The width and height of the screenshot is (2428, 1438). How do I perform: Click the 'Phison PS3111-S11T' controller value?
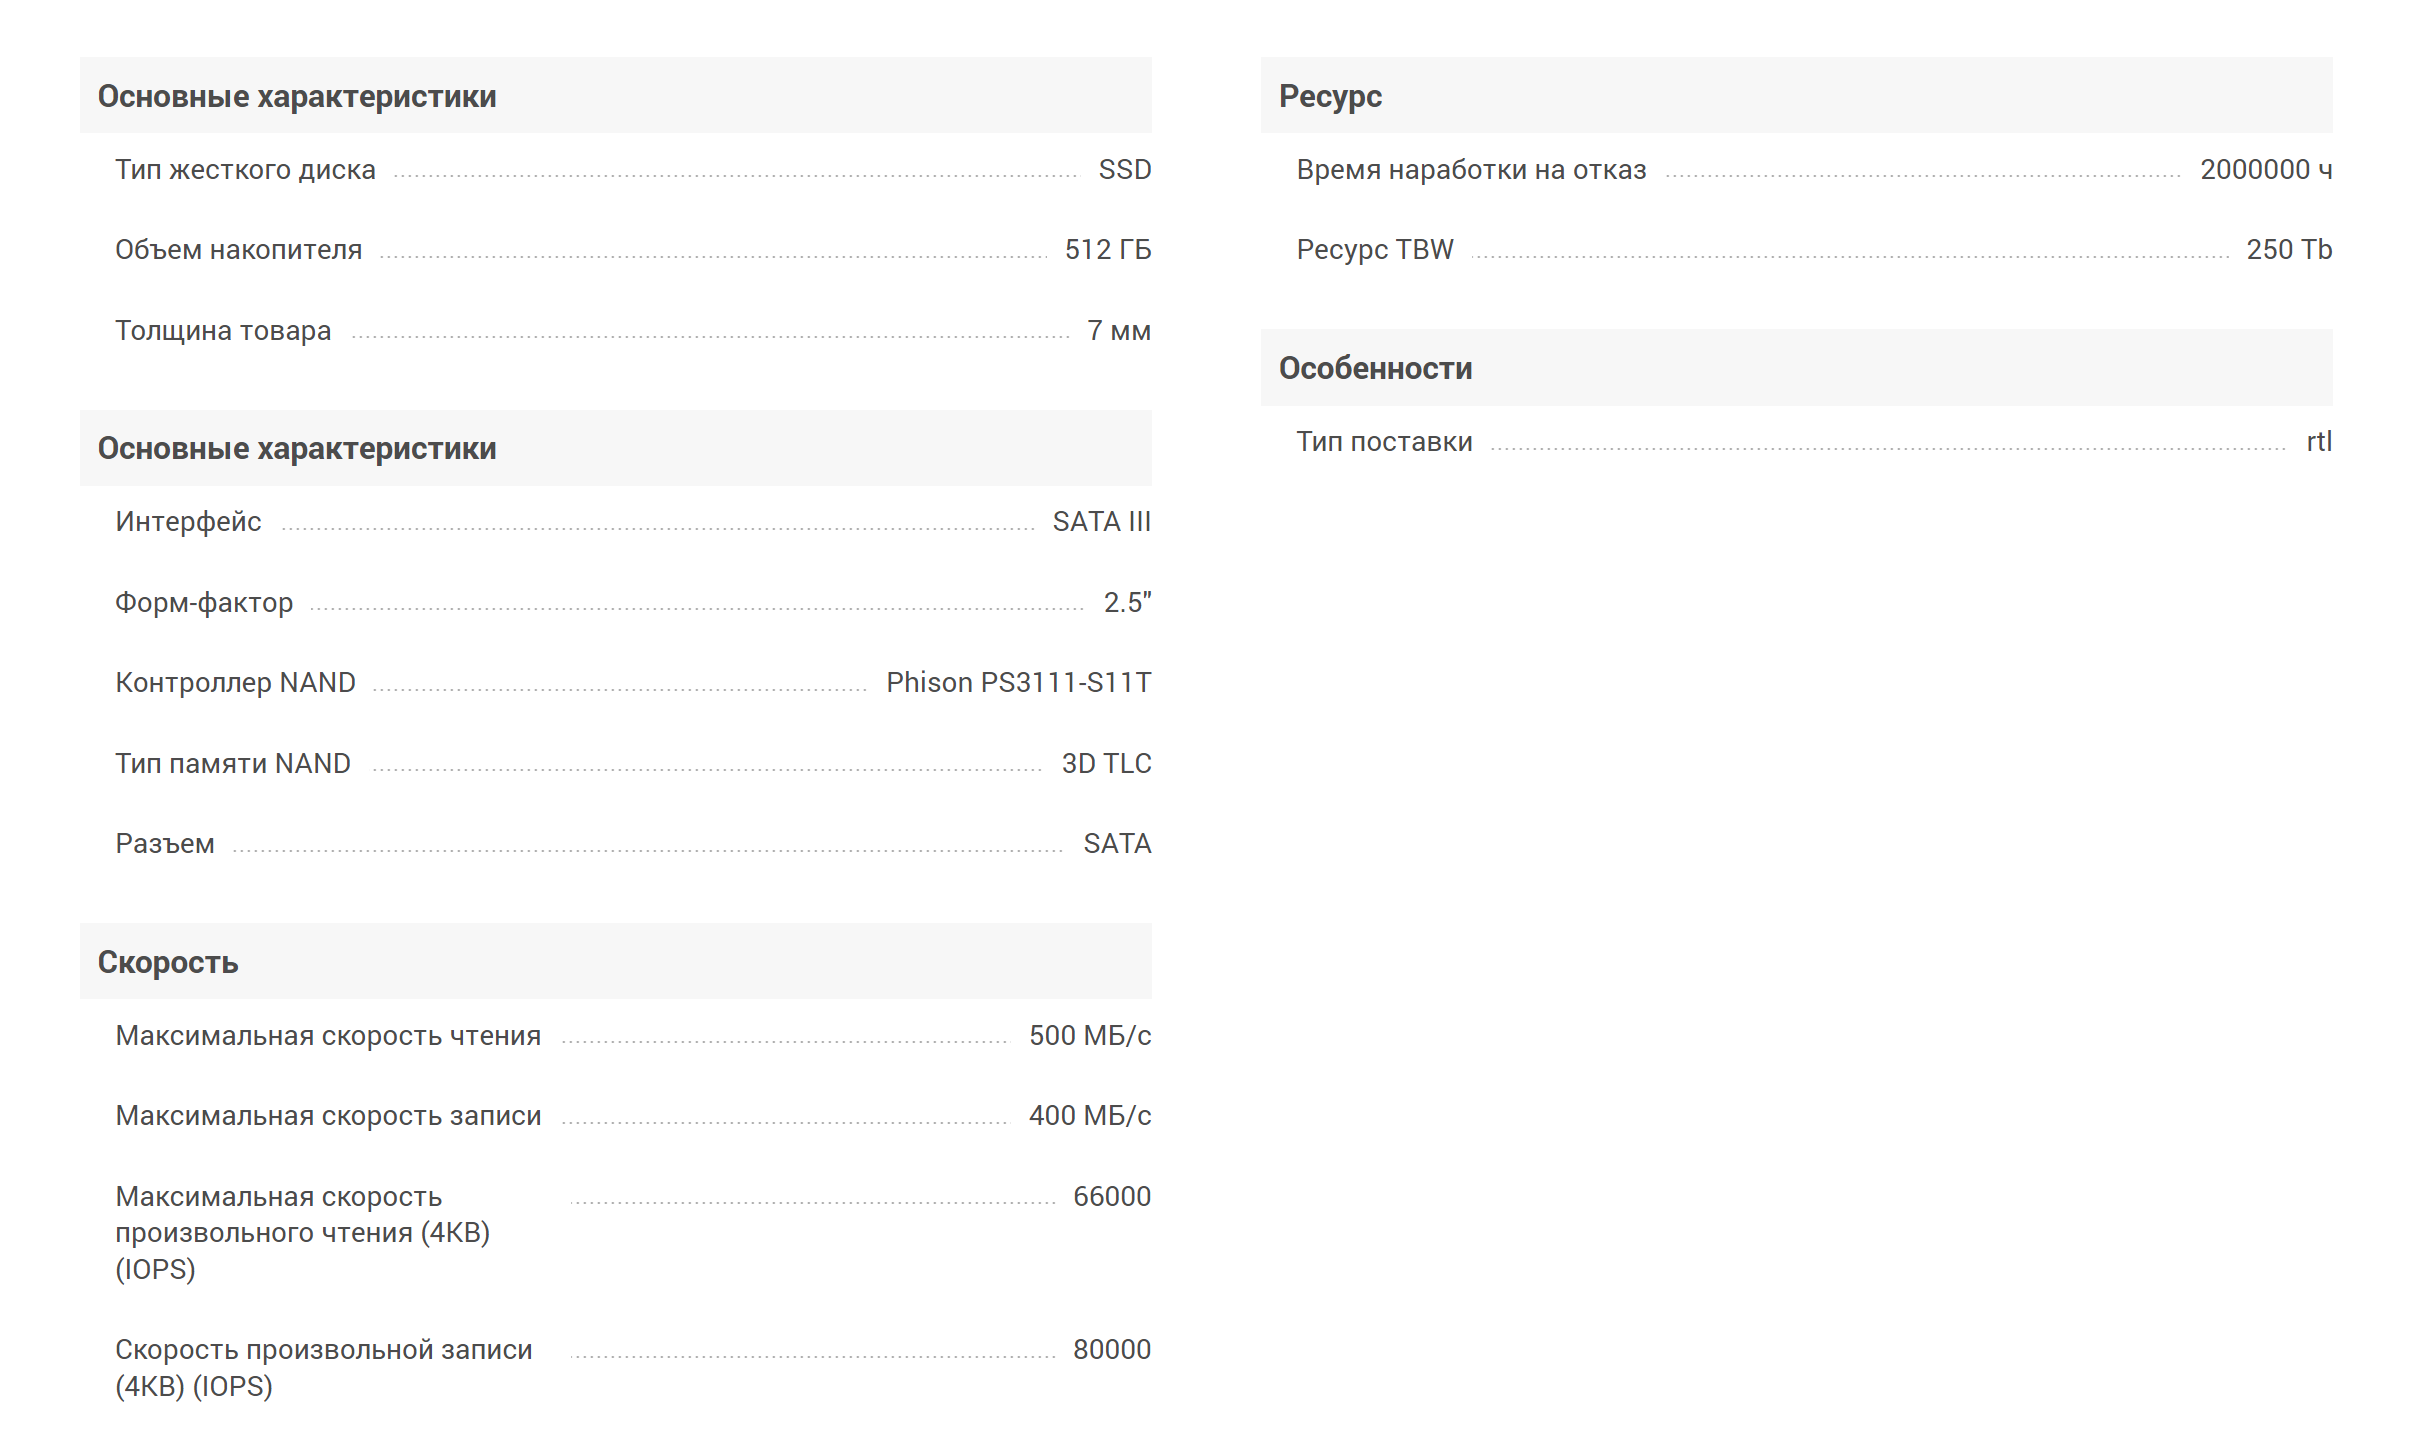[x=1018, y=683]
